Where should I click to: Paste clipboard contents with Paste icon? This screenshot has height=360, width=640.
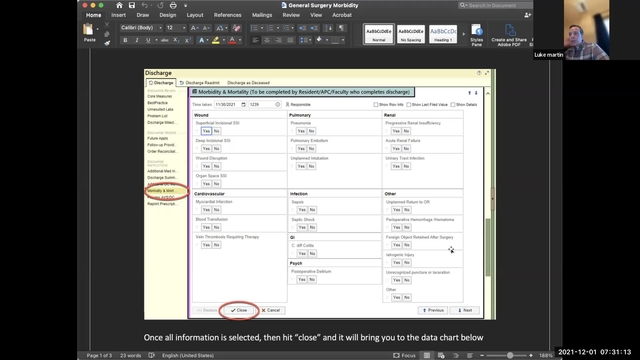(x=88, y=29)
